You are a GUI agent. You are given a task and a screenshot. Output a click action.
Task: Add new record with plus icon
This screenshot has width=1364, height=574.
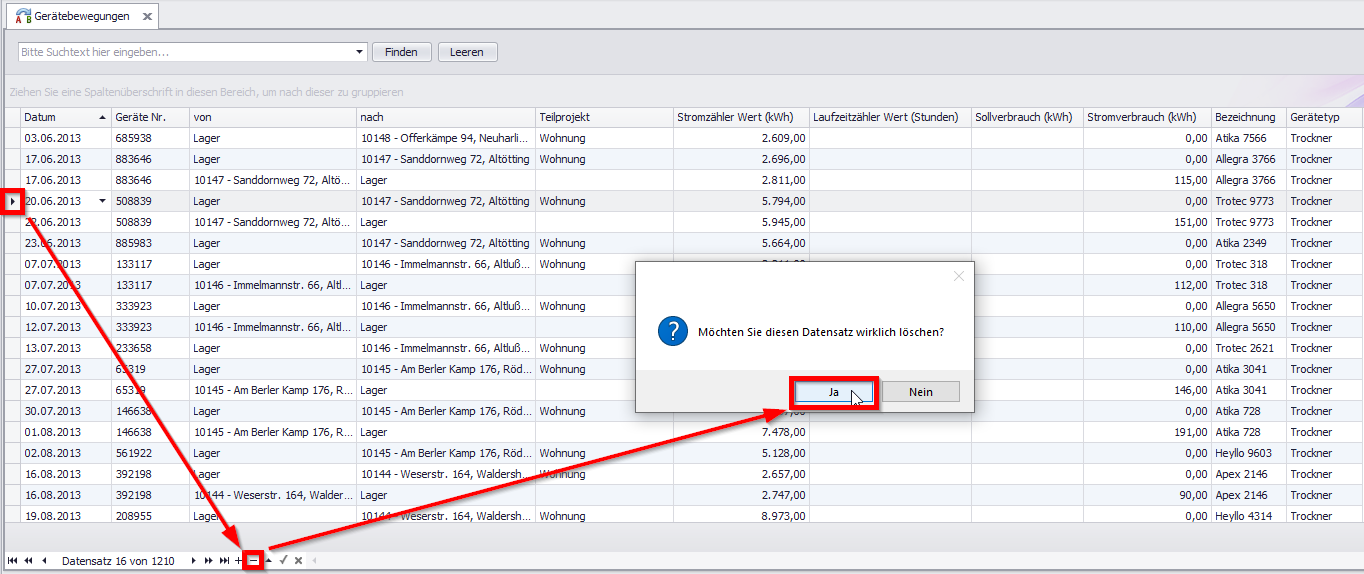click(x=239, y=561)
